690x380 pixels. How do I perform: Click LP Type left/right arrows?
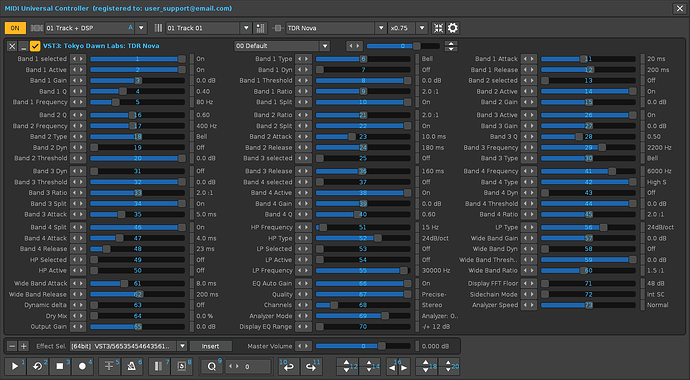click(529, 227)
